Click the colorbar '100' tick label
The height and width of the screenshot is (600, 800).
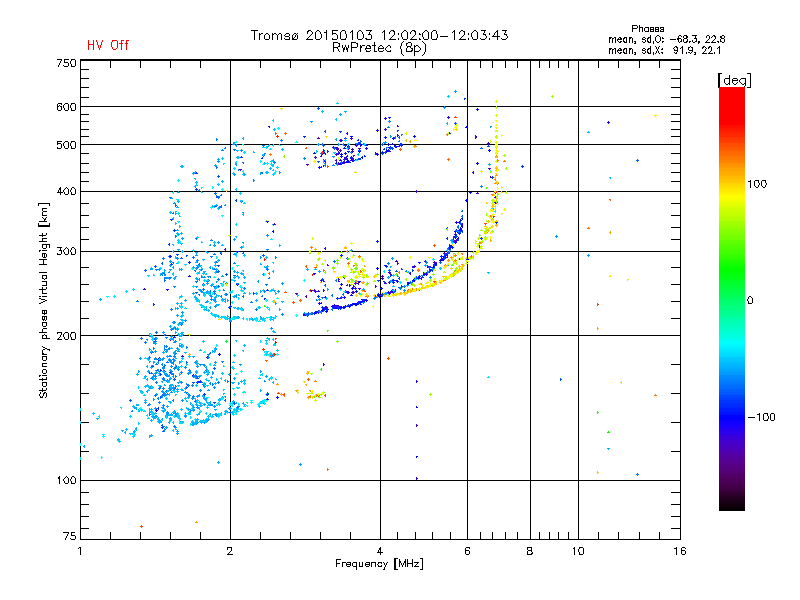pyautogui.click(x=757, y=184)
